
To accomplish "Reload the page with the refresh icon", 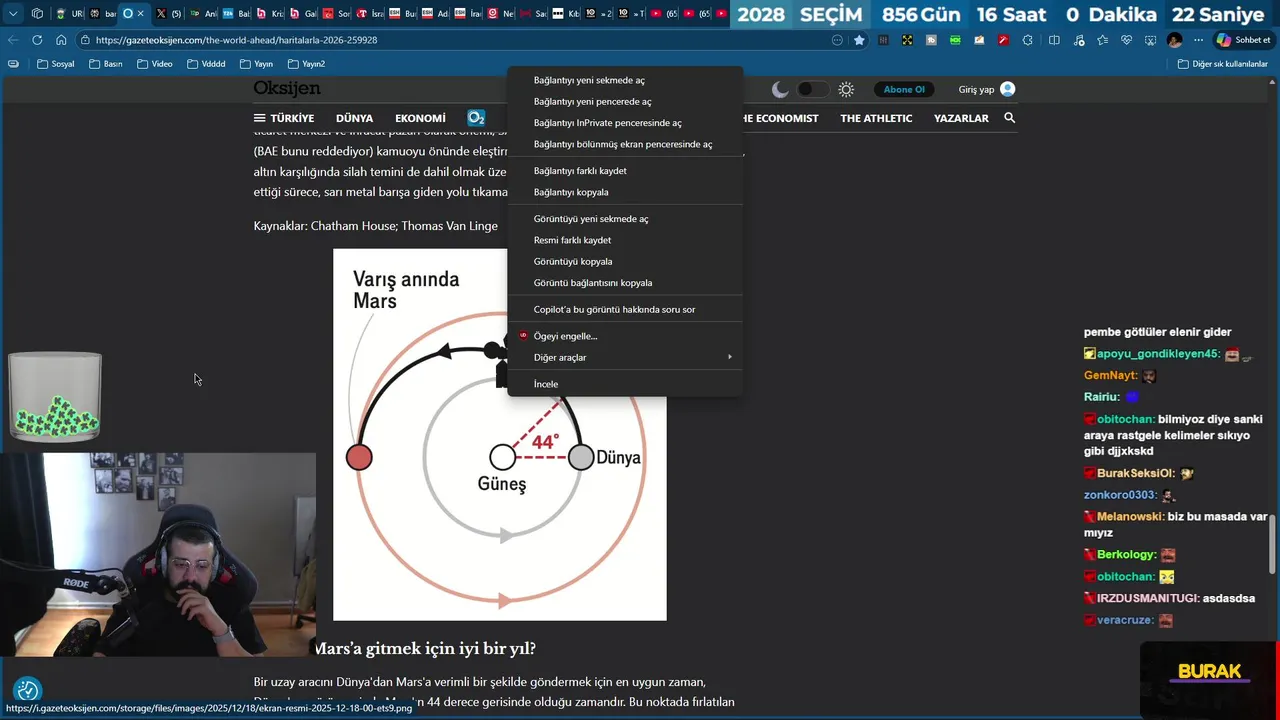I will (x=37, y=40).
